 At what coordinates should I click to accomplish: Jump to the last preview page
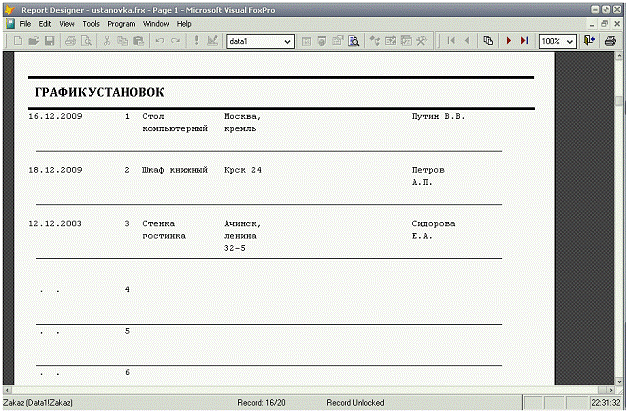click(524, 41)
